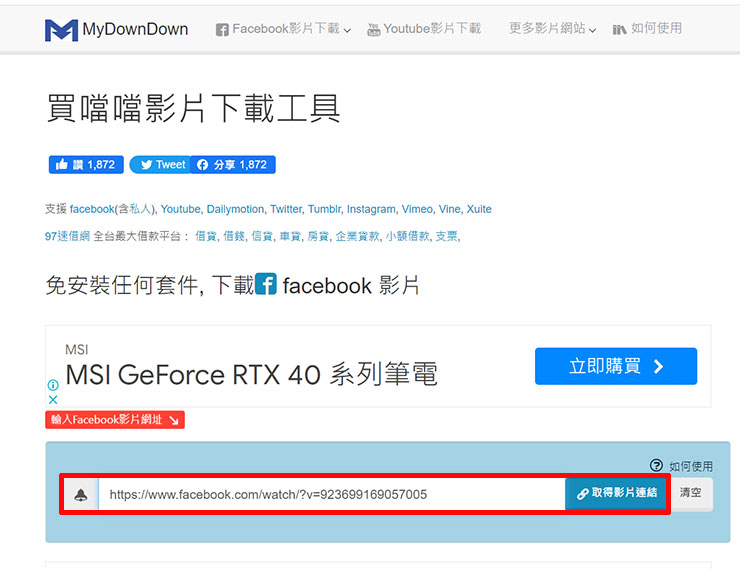Open the Dailymotion supported site link
Screen dimensions: 740x569
(235, 209)
